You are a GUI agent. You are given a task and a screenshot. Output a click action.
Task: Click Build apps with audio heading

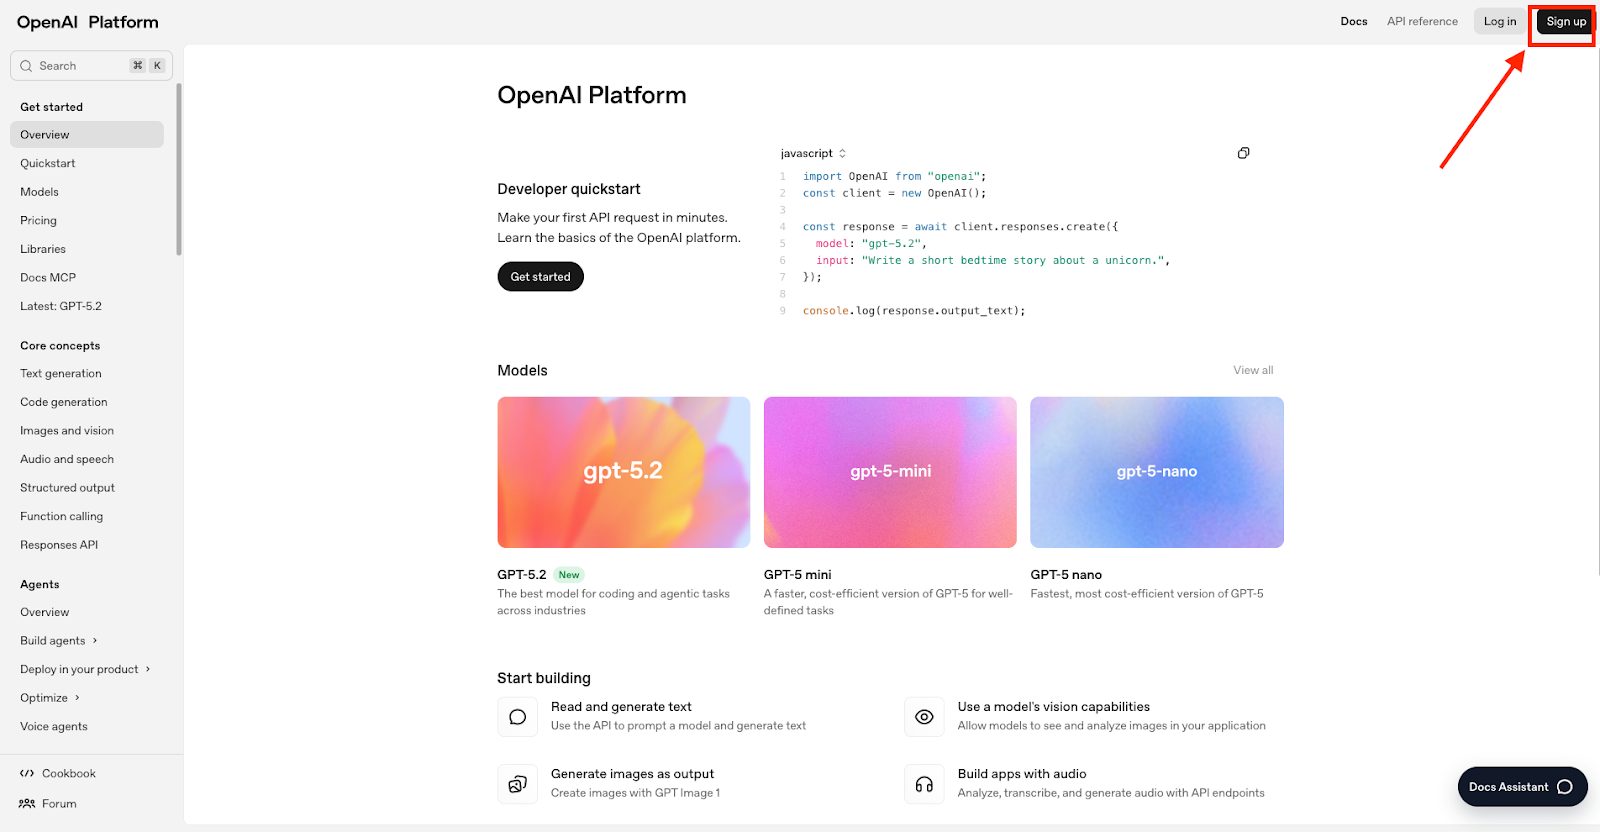[1022, 774]
